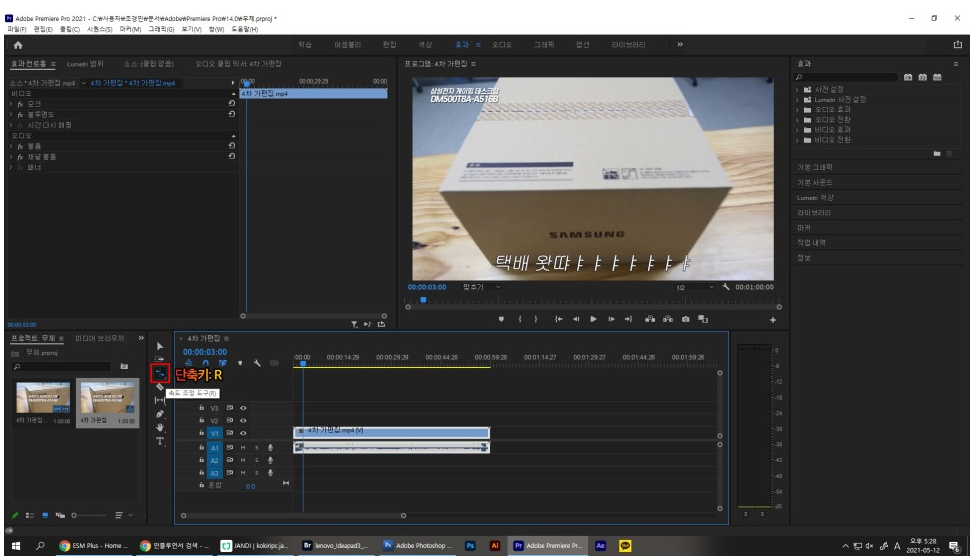Step back one frame in Program monitor

[576, 319]
